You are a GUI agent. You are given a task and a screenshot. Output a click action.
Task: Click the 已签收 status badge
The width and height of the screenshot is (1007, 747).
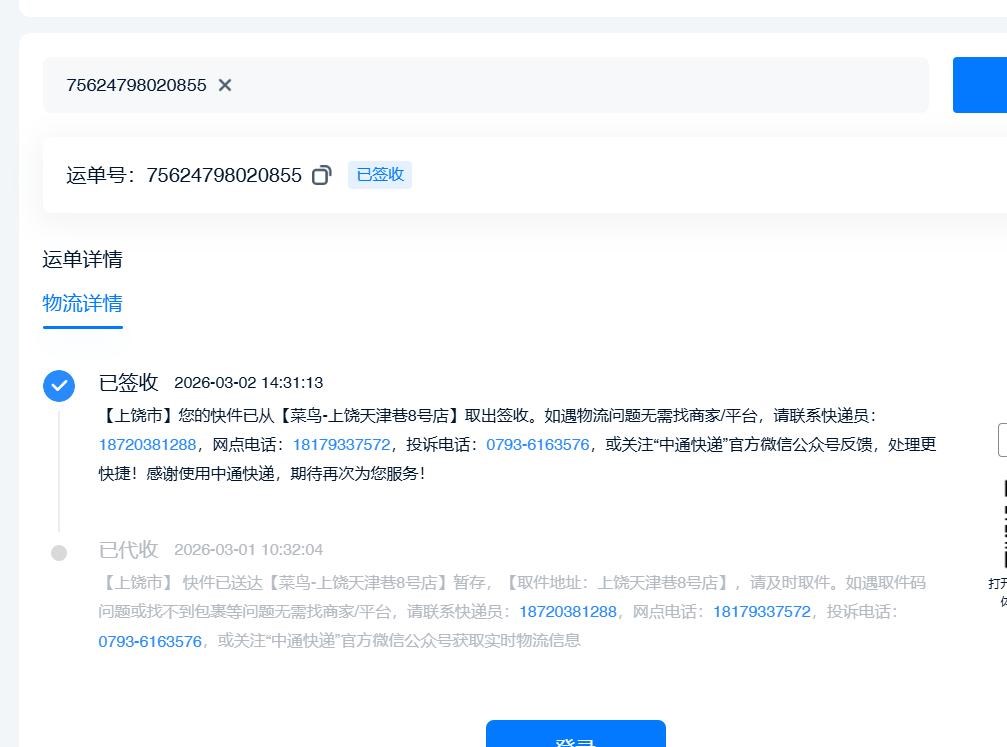[380, 175]
